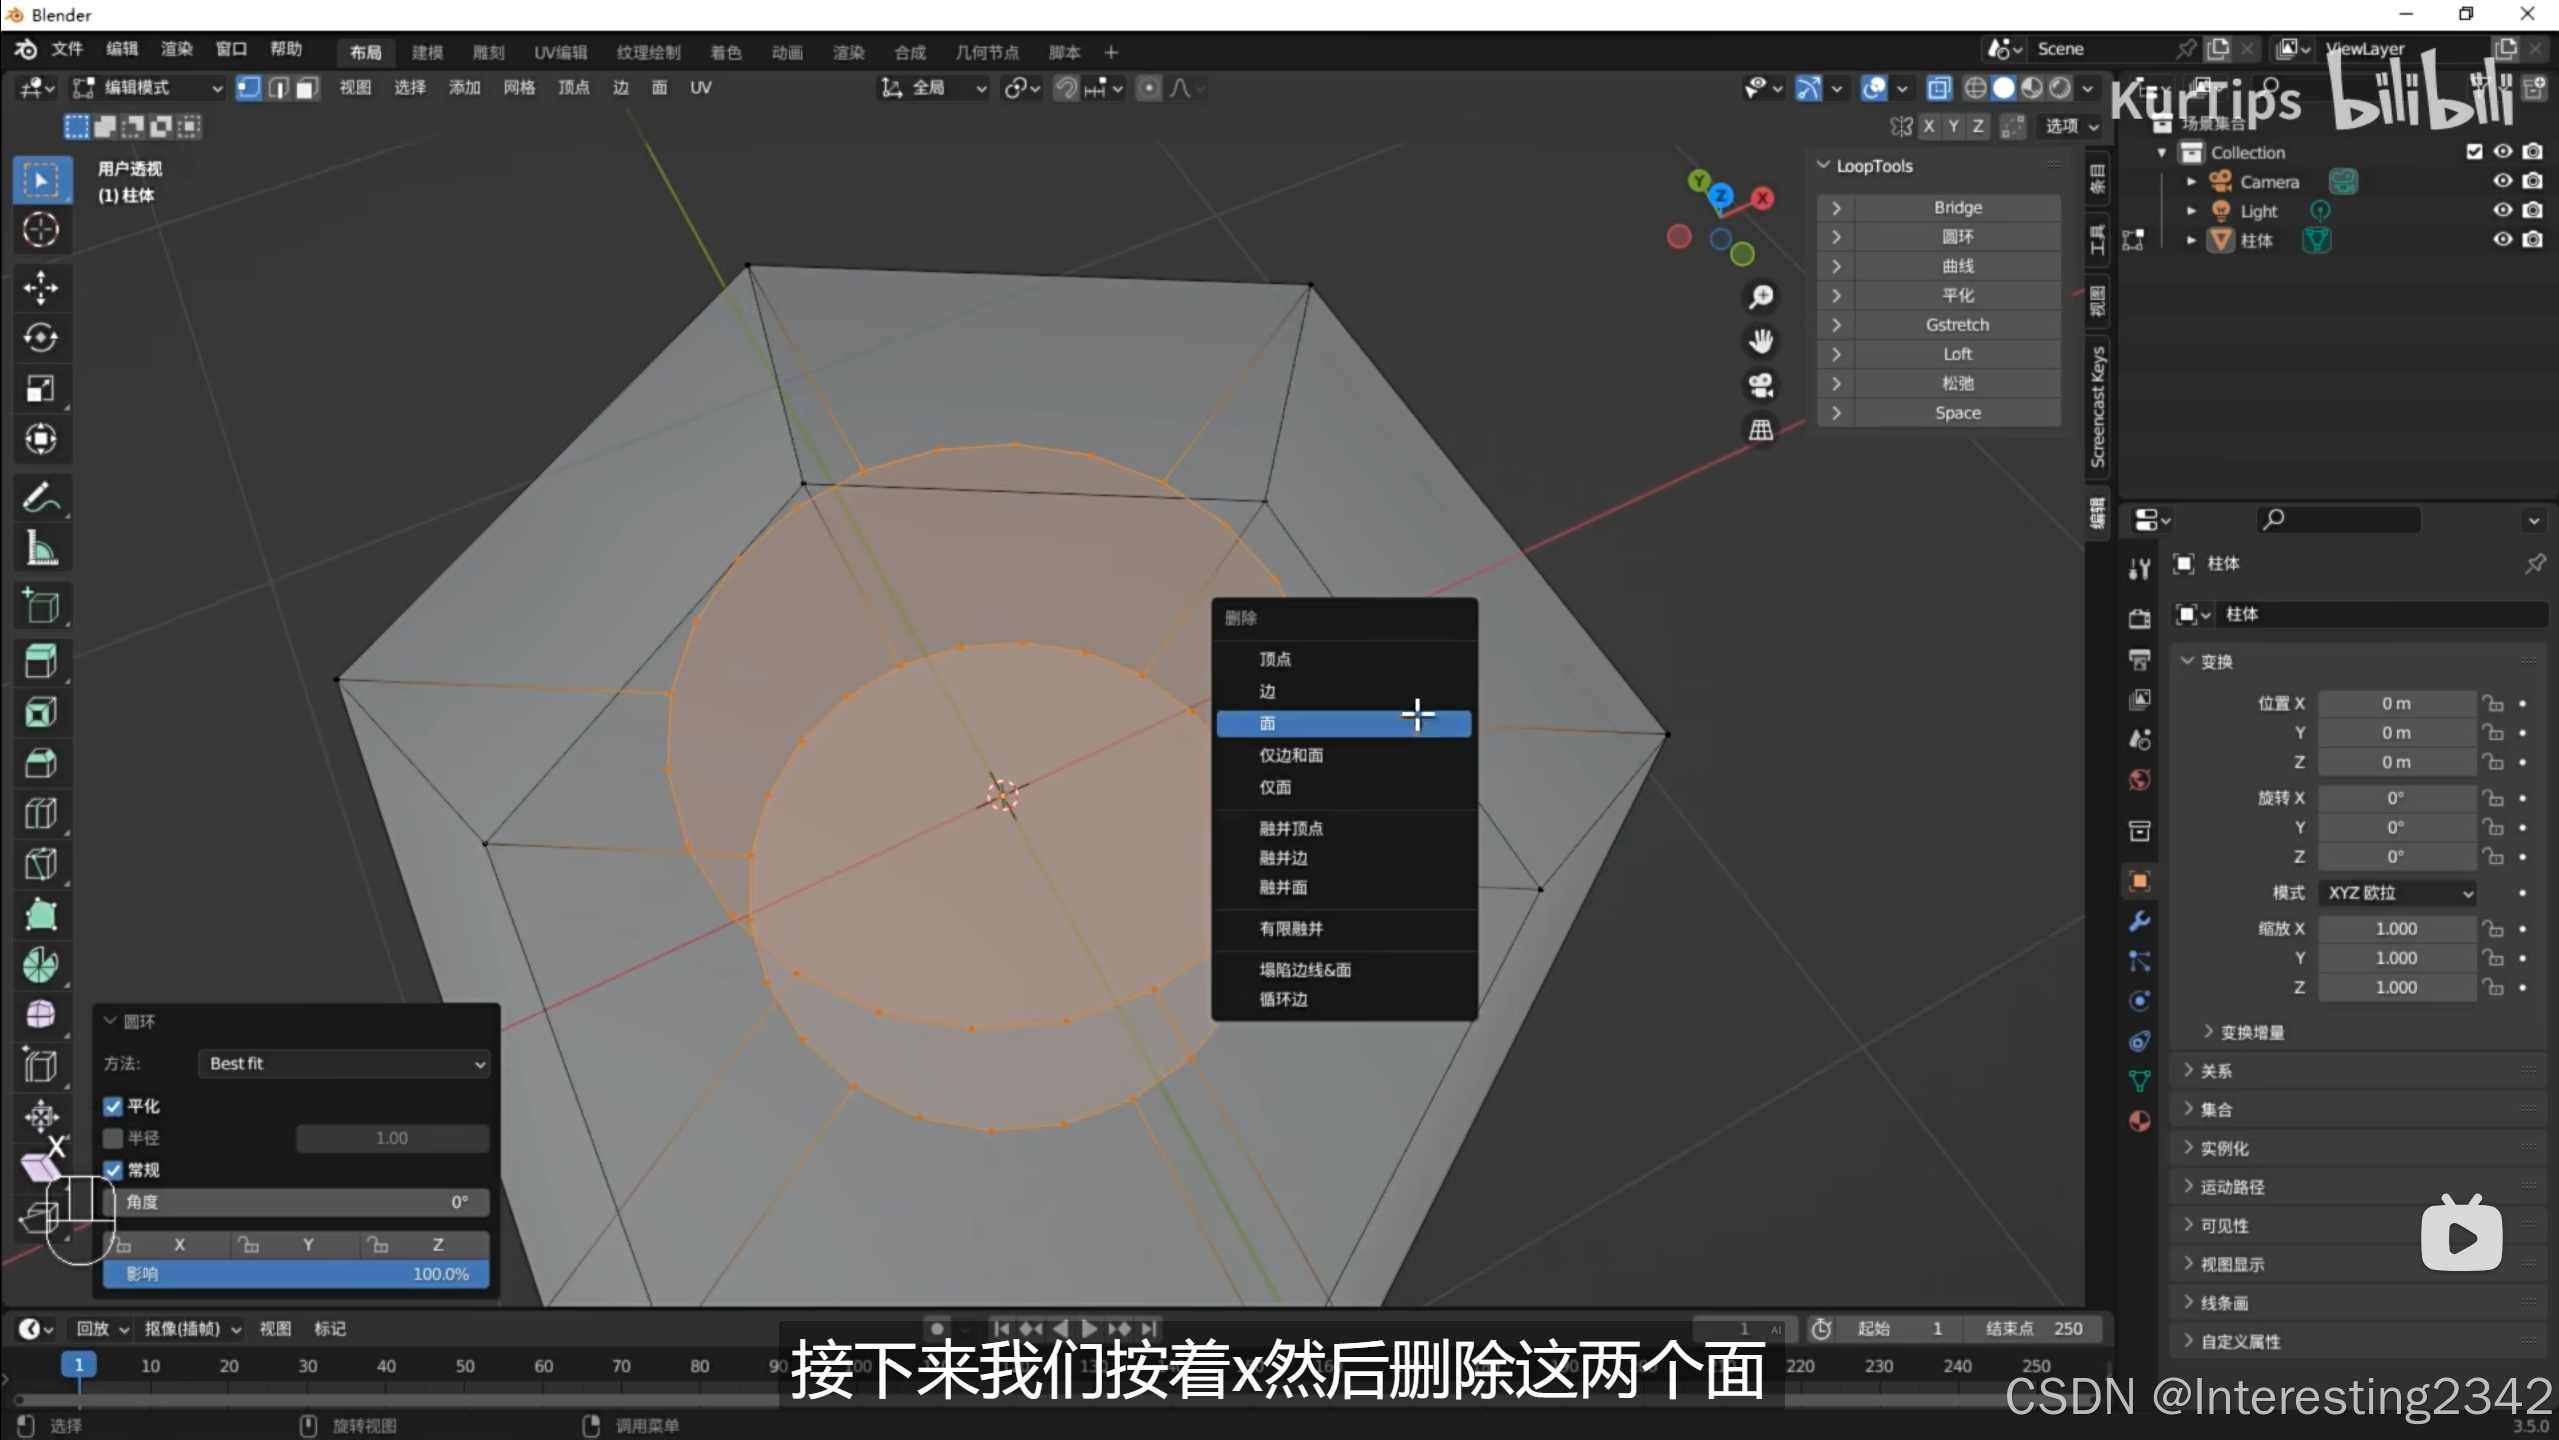Viewport: 2559px width, 1440px height.
Task: Switch to the UV编辑 workspace tab
Action: coord(560,52)
